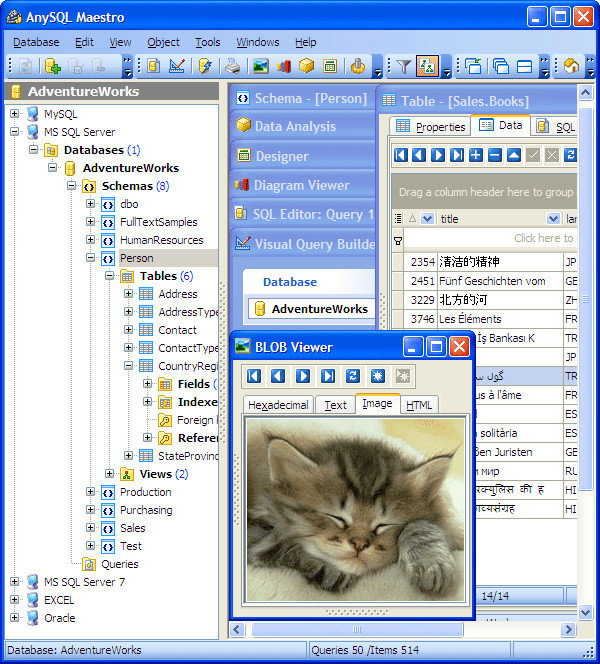Image resolution: width=600 pixels, height=664 pixels.
Task: Expand the dbo schema node
Action: [x=90, y=204]
